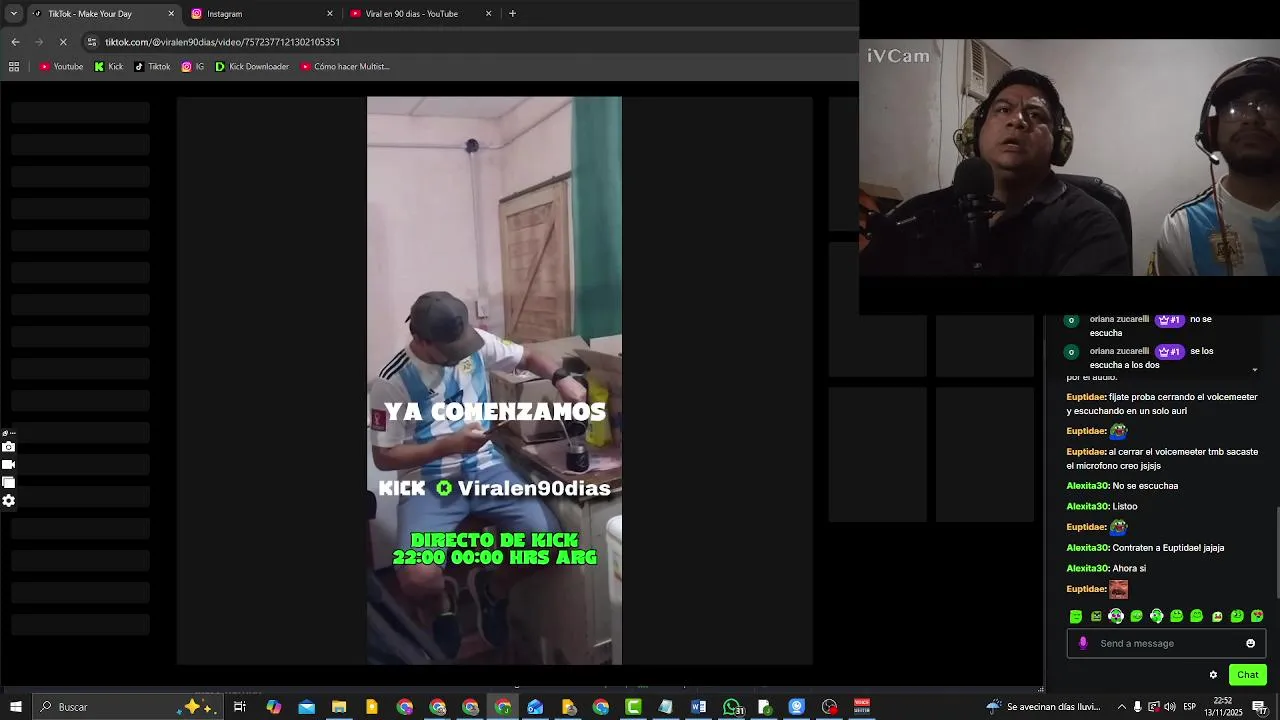Open the Cómo hacer Multist... bookmark

[x=345, y=67]
